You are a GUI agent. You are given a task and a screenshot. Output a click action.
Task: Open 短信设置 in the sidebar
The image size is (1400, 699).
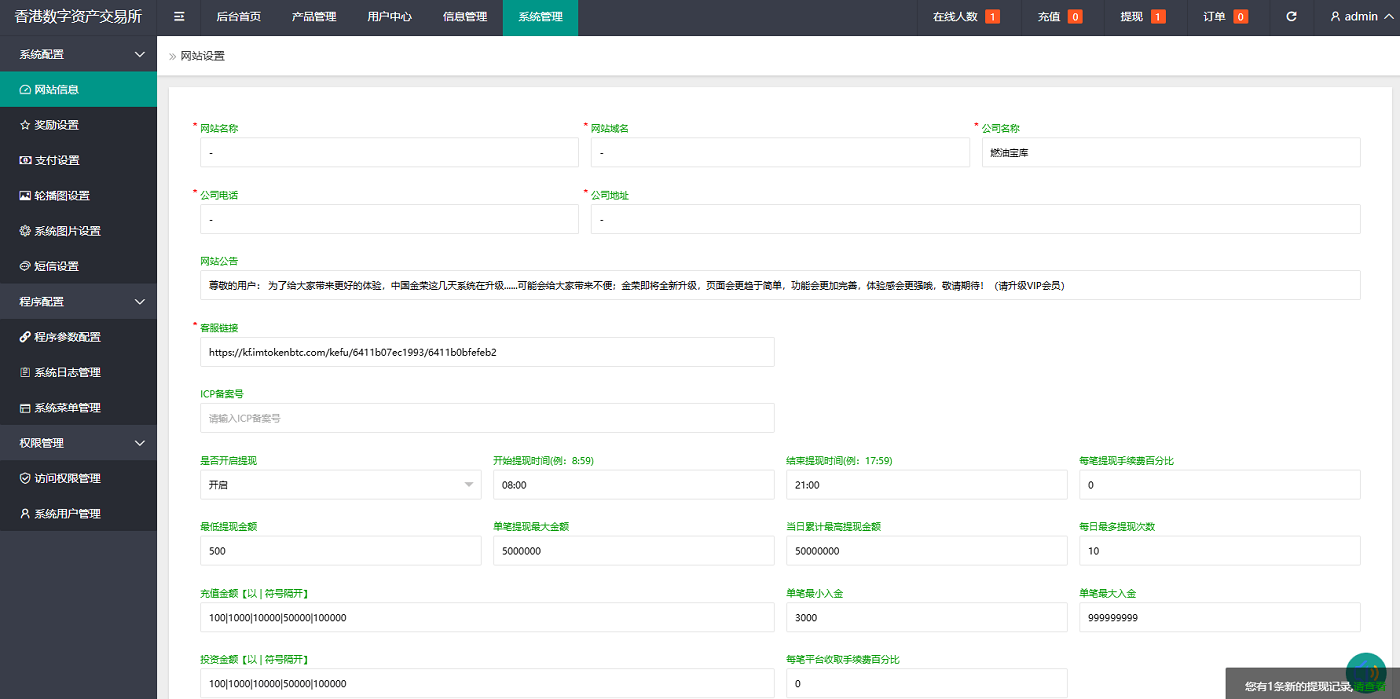point(56,266)
